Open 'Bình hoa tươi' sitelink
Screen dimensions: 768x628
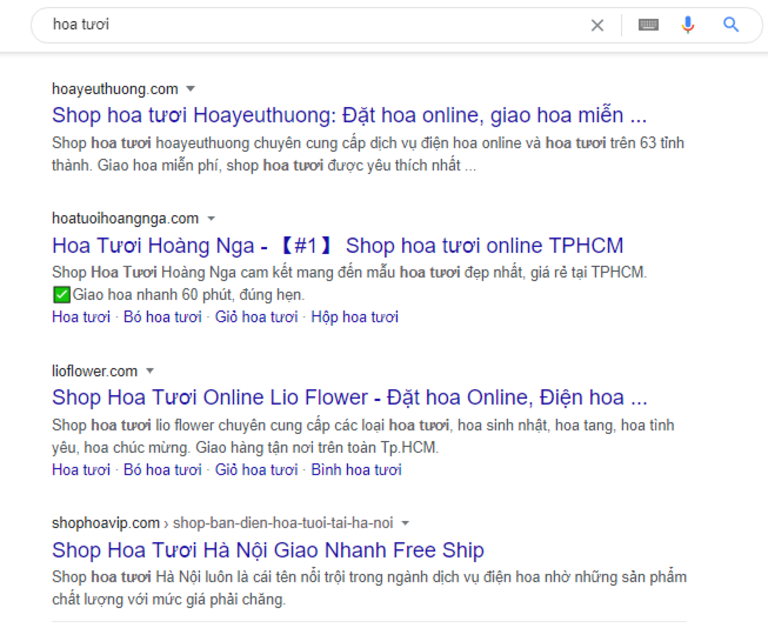[x=356, y=469]
